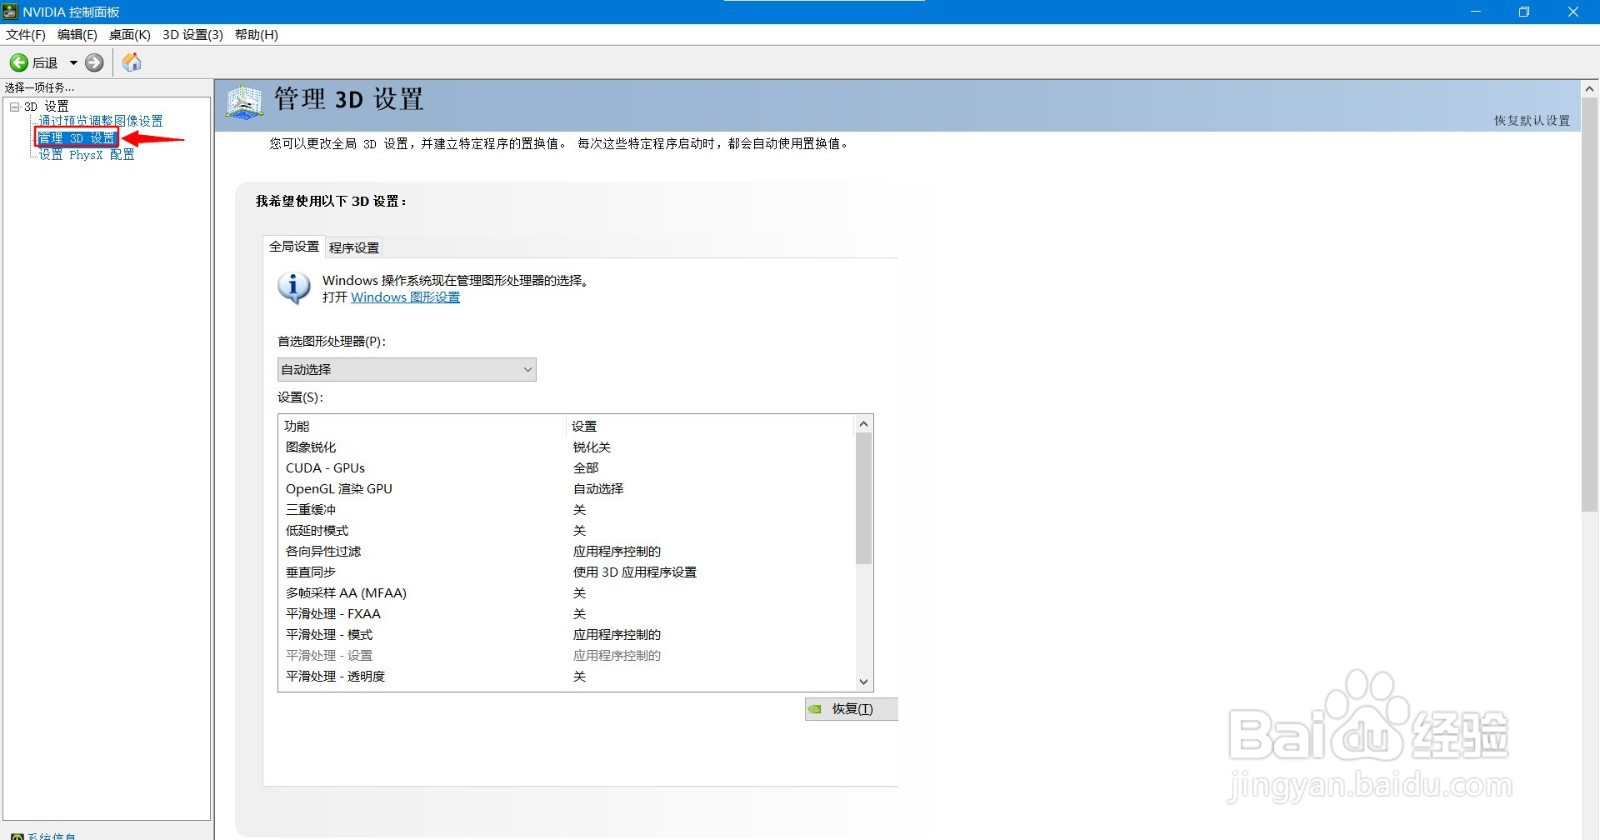
Task: Open the 首选图形处理器 dropdown
Action: pyautogui.click(x=407, y=370)
